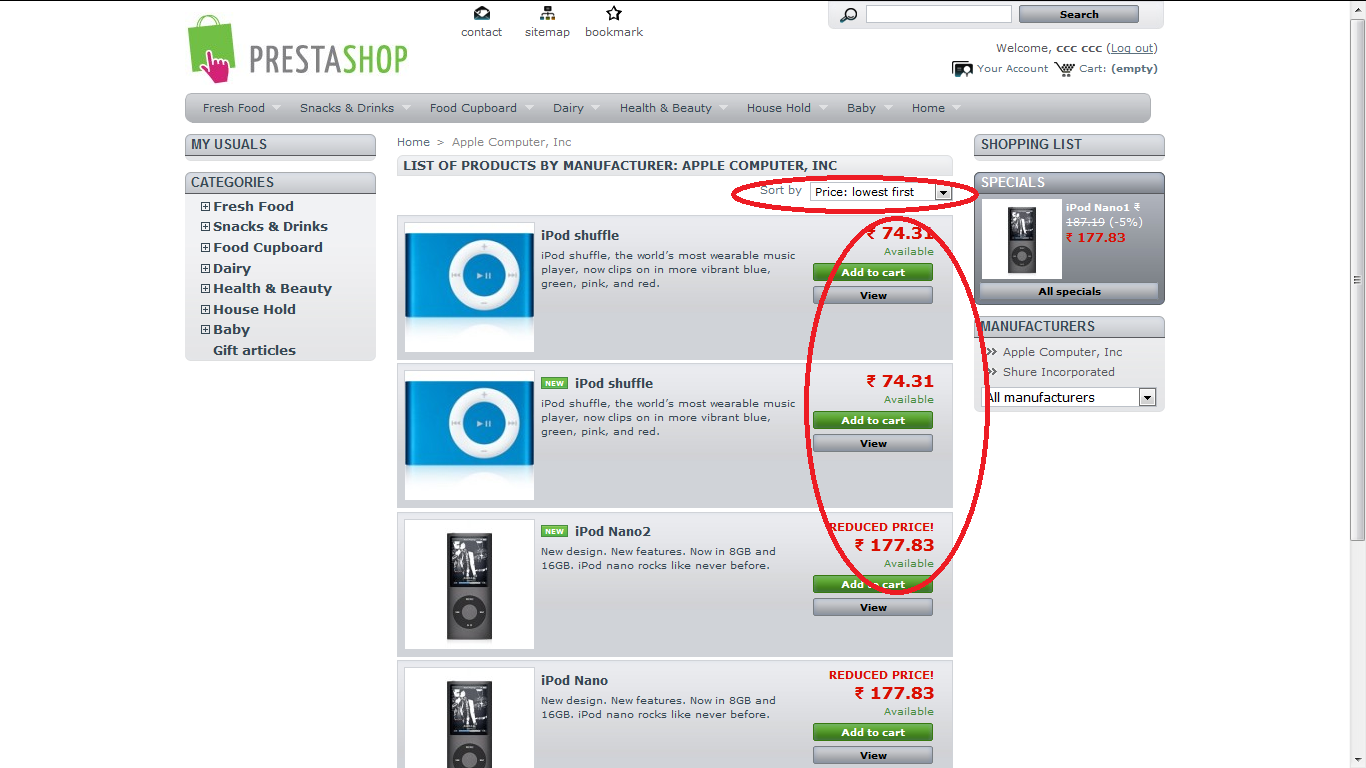Open the Fresh Food category link in sidebar

tap(253, 207)
